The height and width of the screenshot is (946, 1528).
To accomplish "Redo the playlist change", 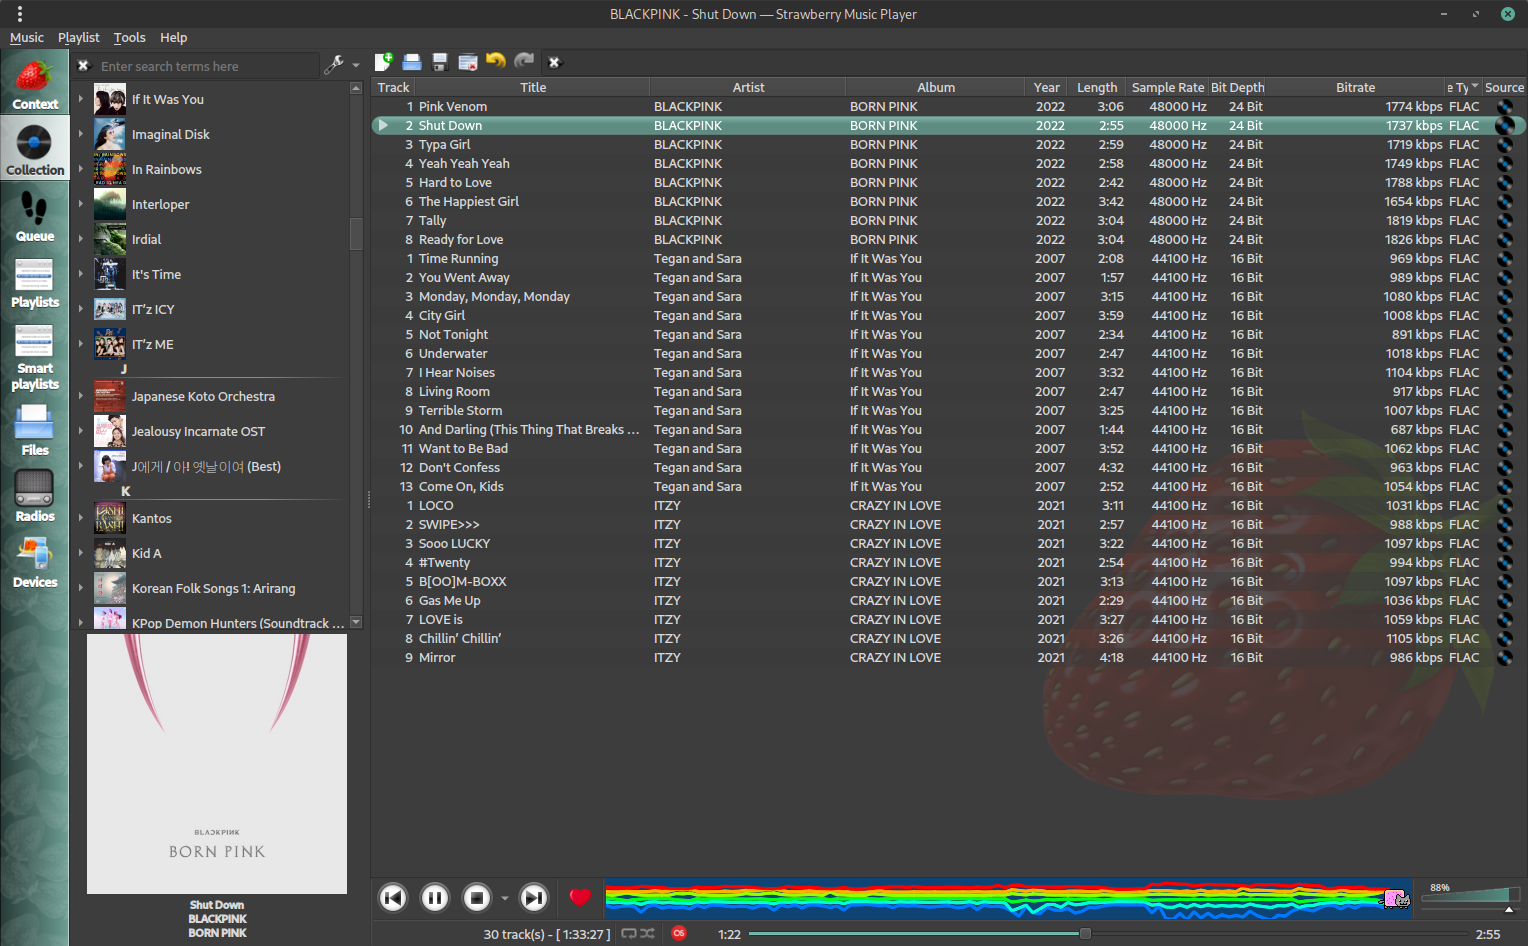I will click(x=524, y=62).
